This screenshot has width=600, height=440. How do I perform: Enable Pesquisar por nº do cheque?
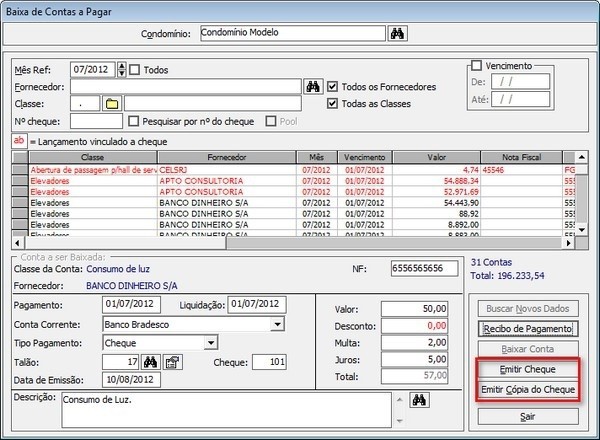coord(134,121)
